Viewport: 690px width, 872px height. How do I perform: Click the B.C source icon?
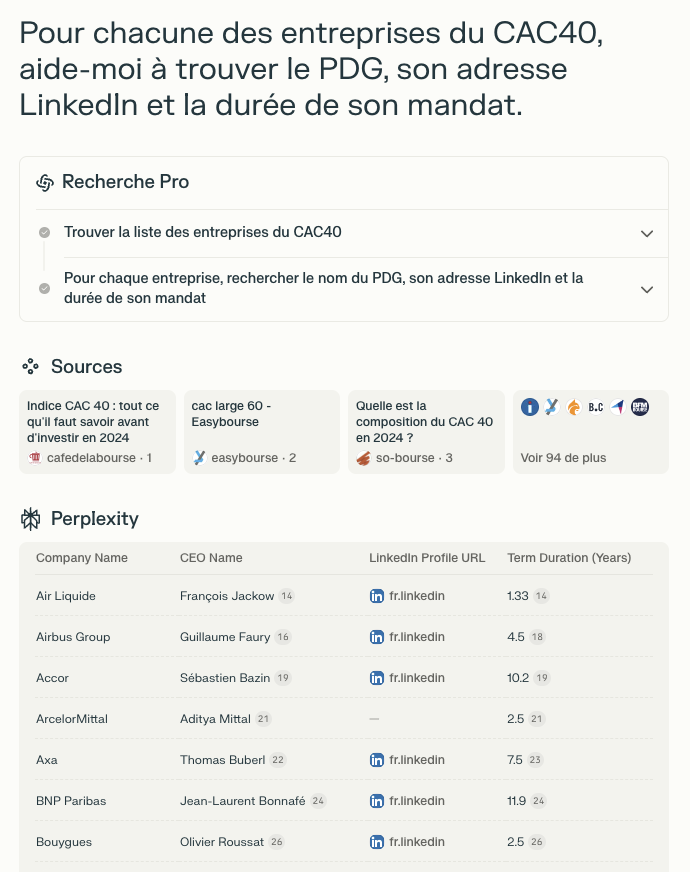[x=597, y=407]
